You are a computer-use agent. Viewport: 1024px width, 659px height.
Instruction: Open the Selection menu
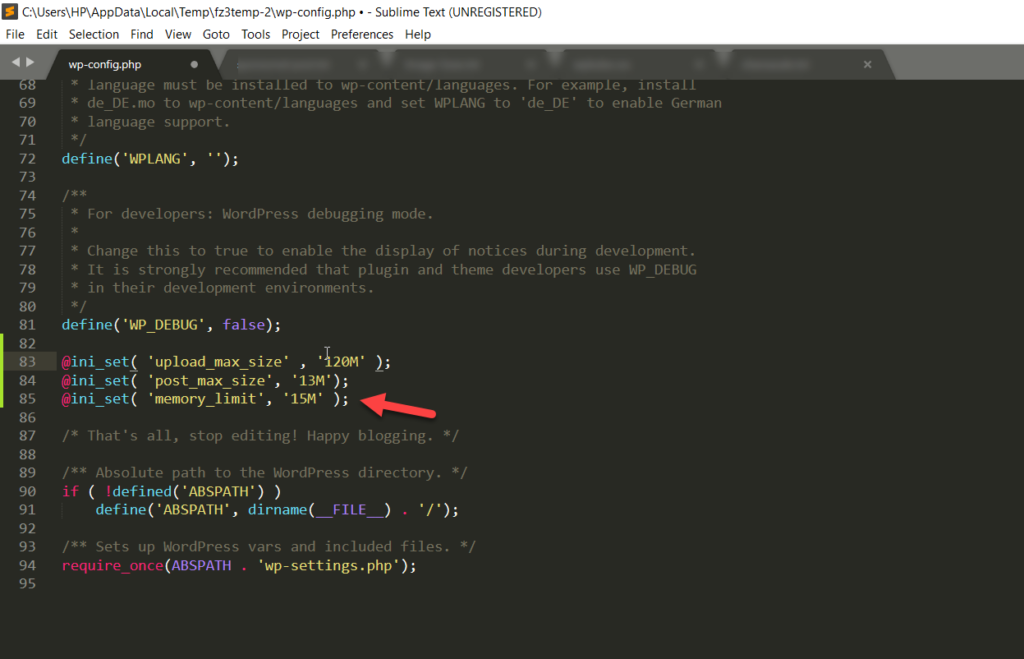click(94, 34)
